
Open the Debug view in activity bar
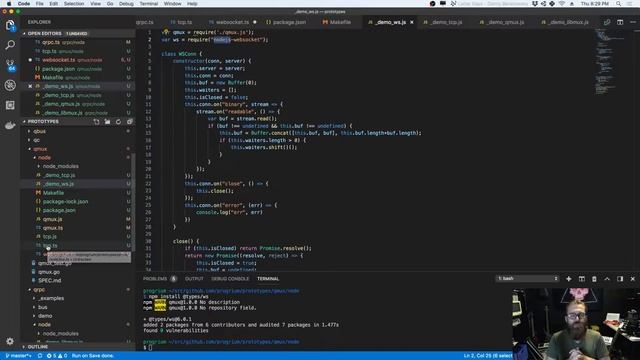[x=10, y=85]
